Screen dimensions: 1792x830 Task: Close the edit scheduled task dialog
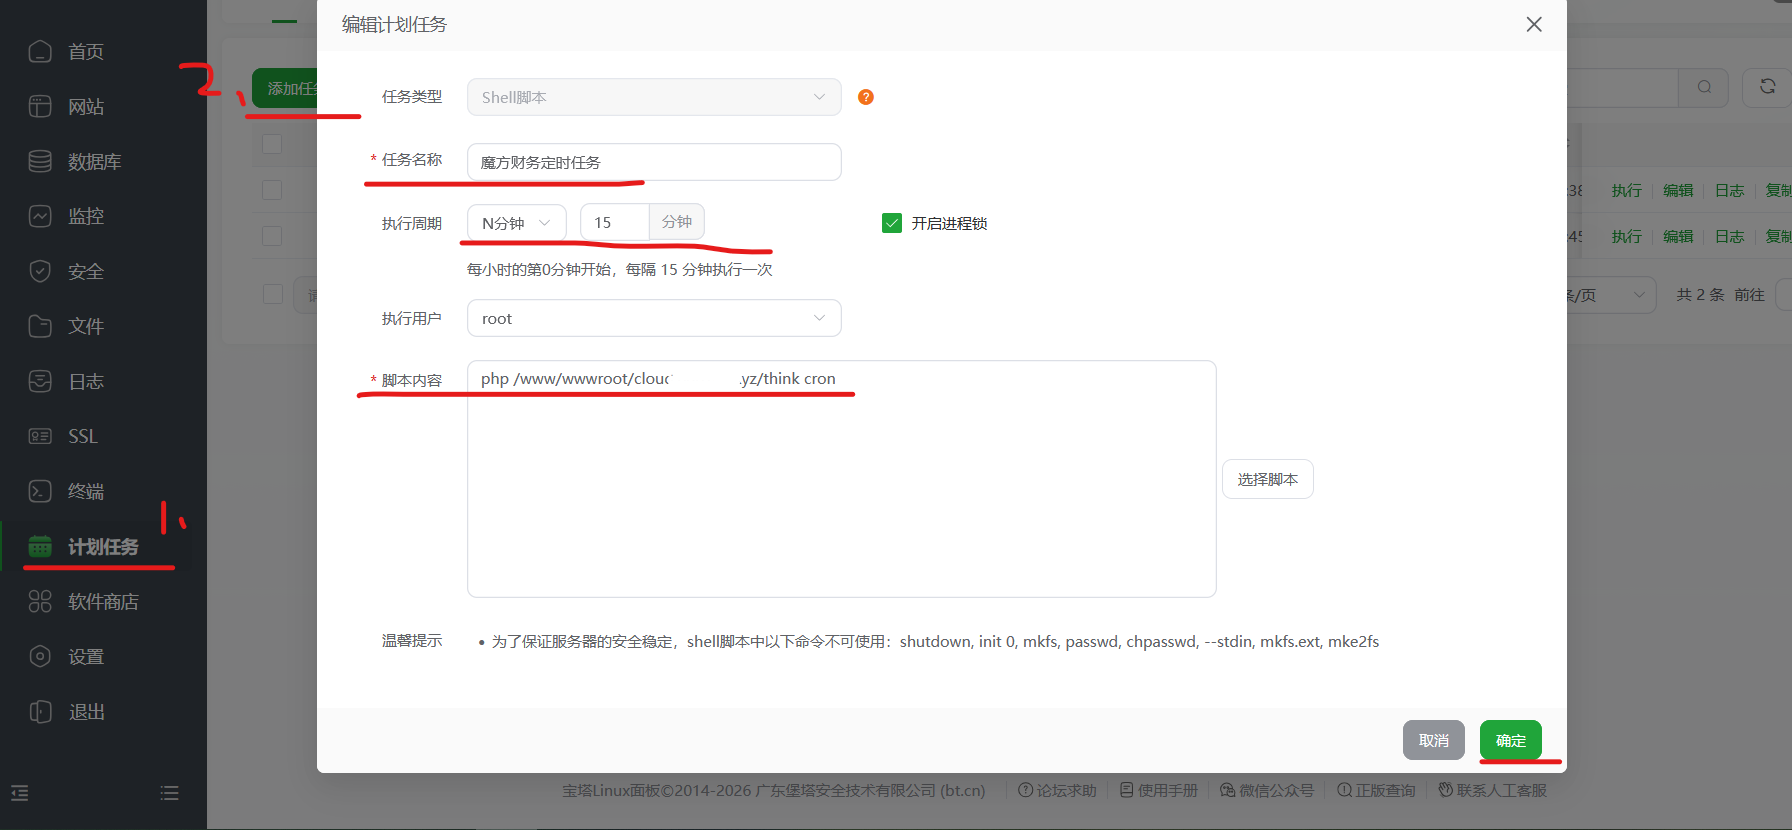click(x=1533, y=24)
